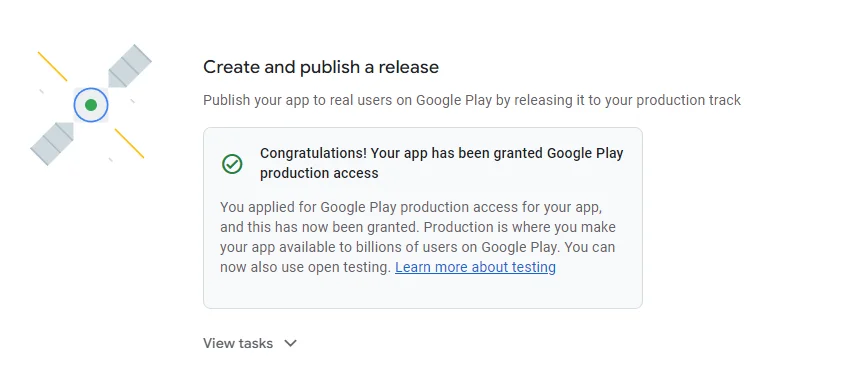Viewport: 860px width, 380px height.
Task: Click empty space at bottom of notice card
Action: click(422, 292)
